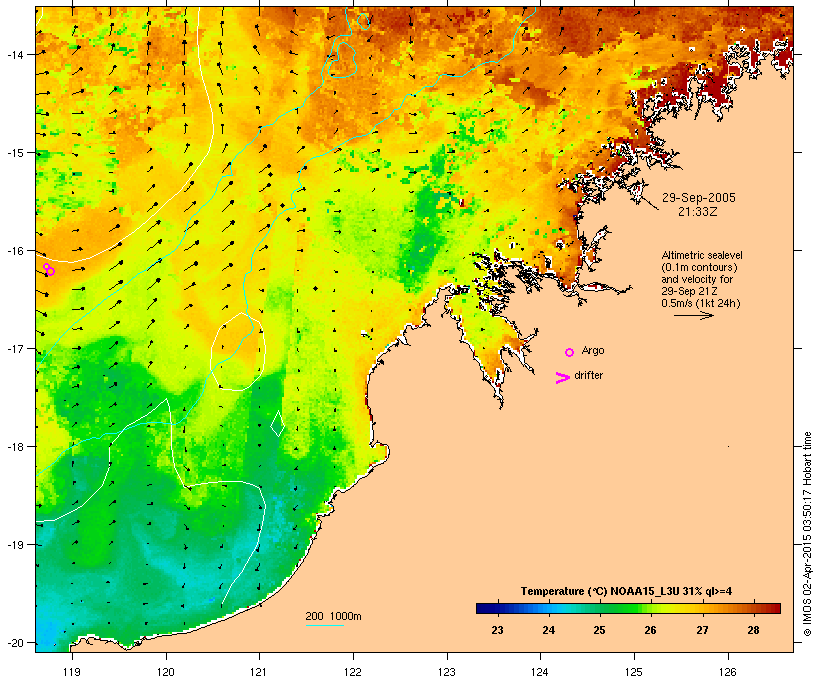Click the 25 value on color scale

click(599, 630)
